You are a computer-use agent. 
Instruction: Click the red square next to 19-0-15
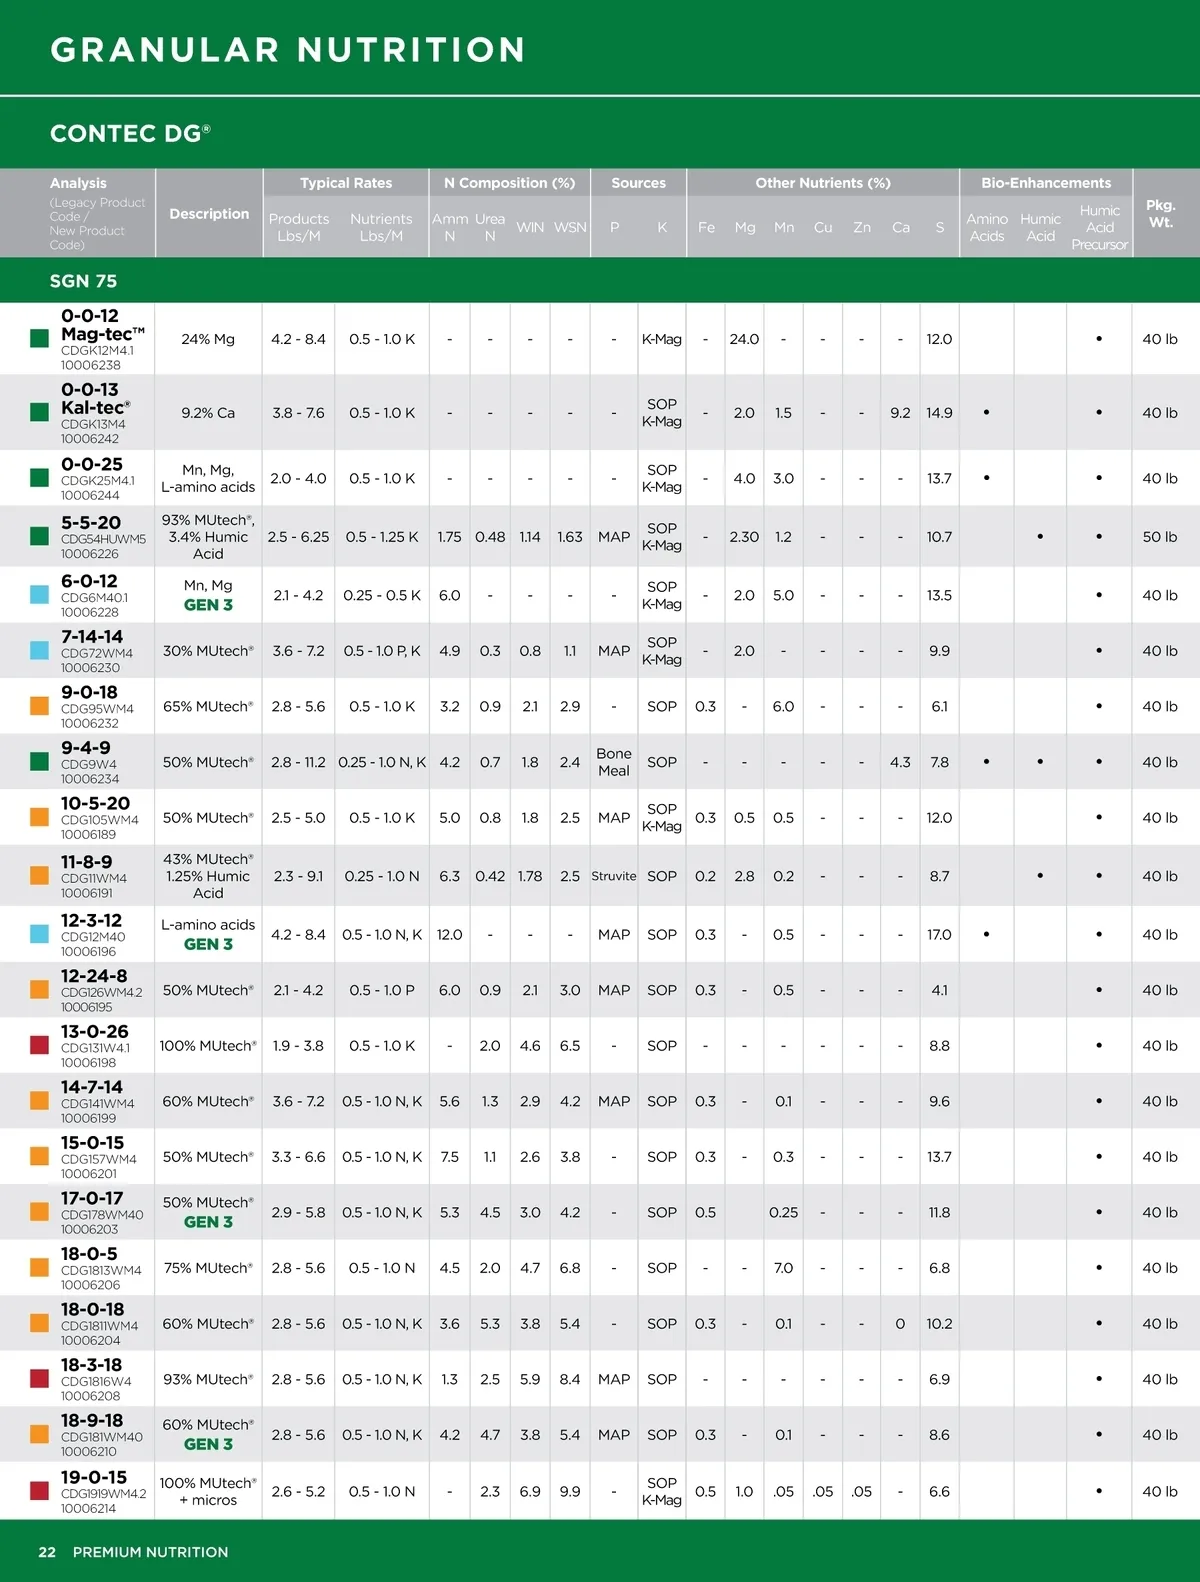point(40,1491)
